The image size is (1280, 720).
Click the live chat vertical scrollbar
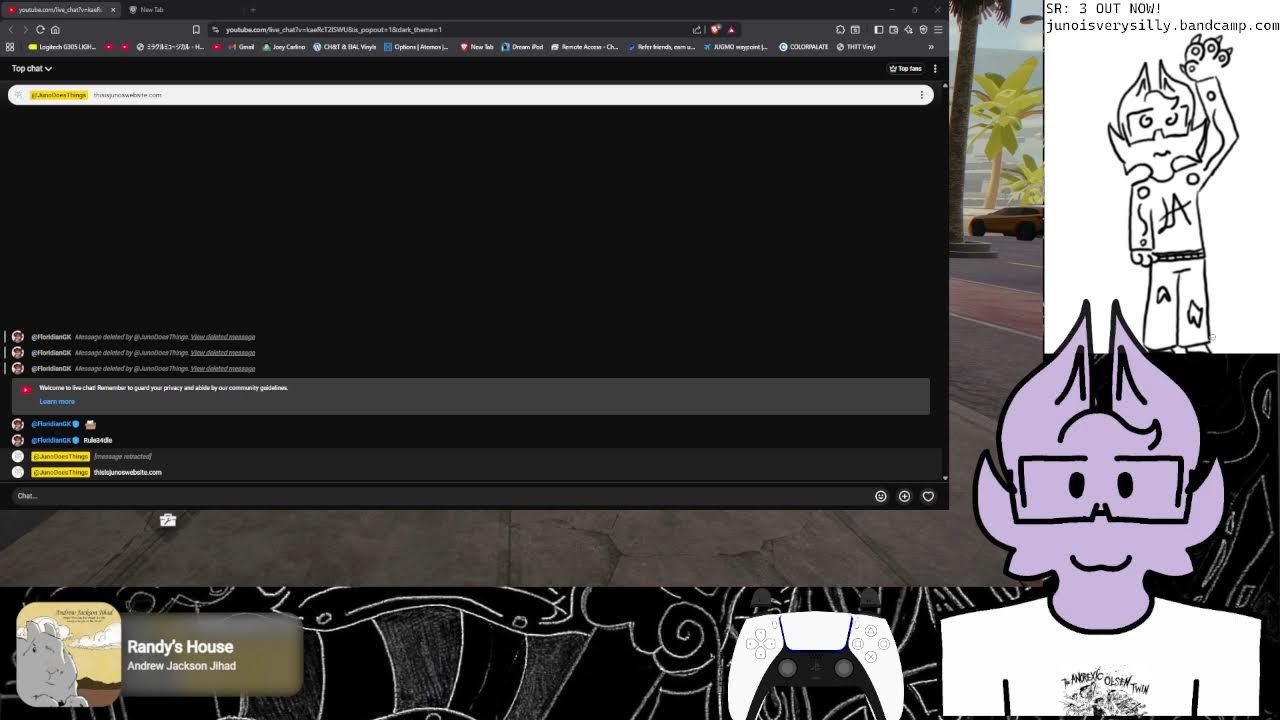[x=945, y=280]
